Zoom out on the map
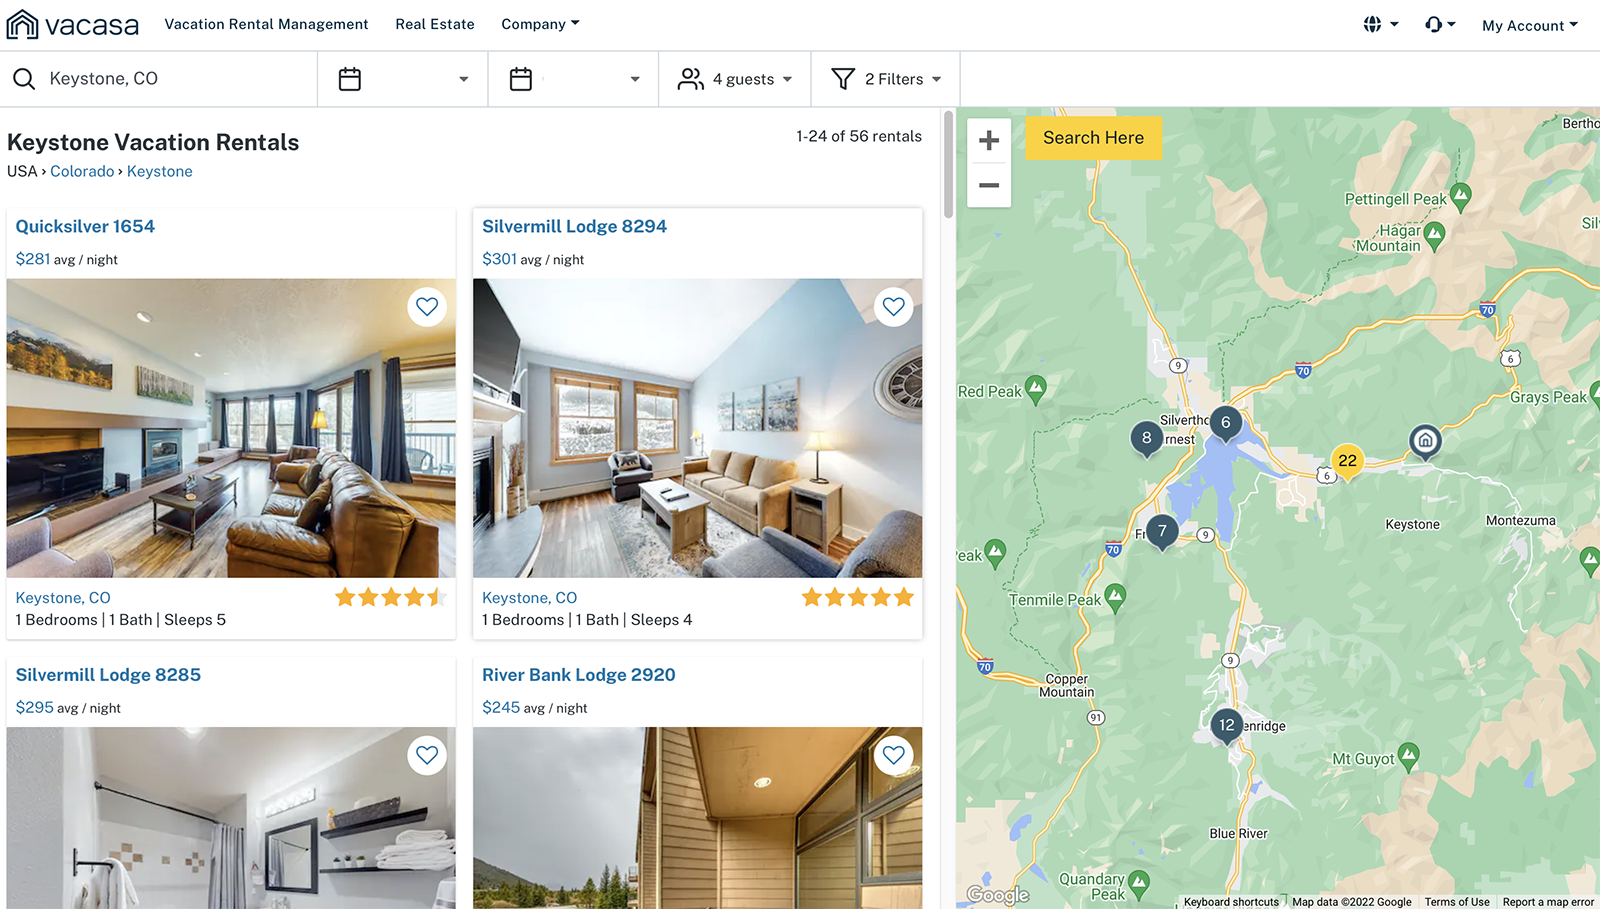The height and width of the screenshot is (909, 1600). click(988, 185)
